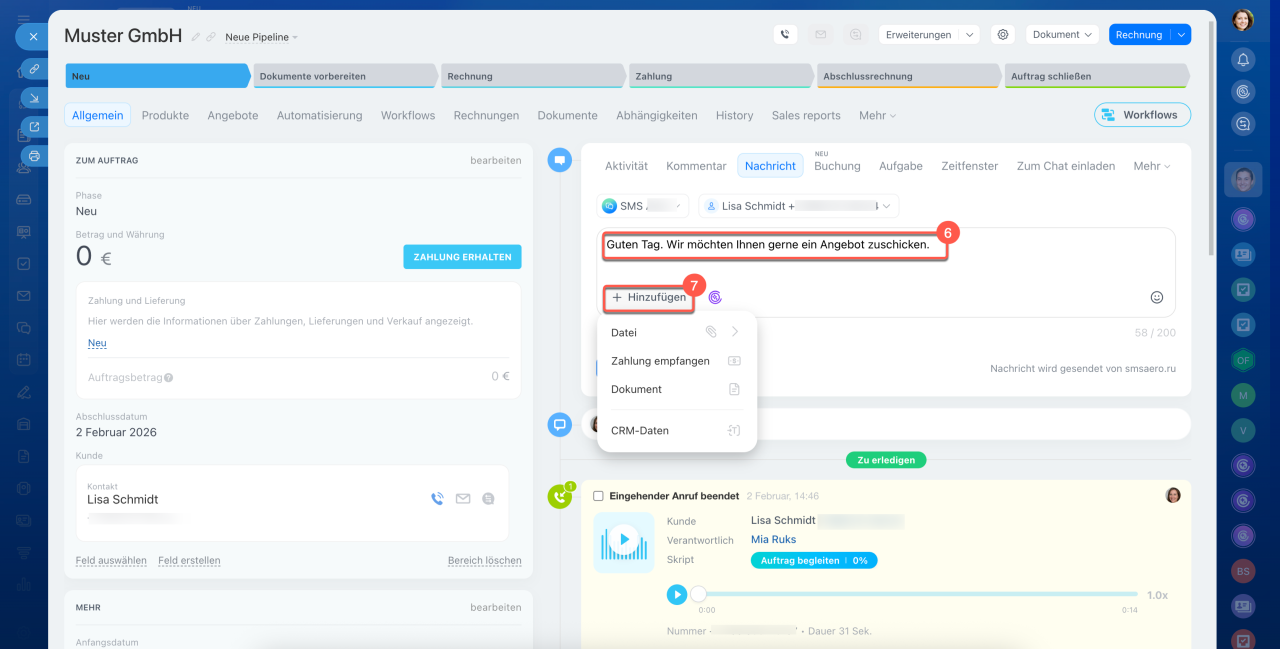Play the call recording
The height and width of the screenshot is (649, 1280).
677,594
